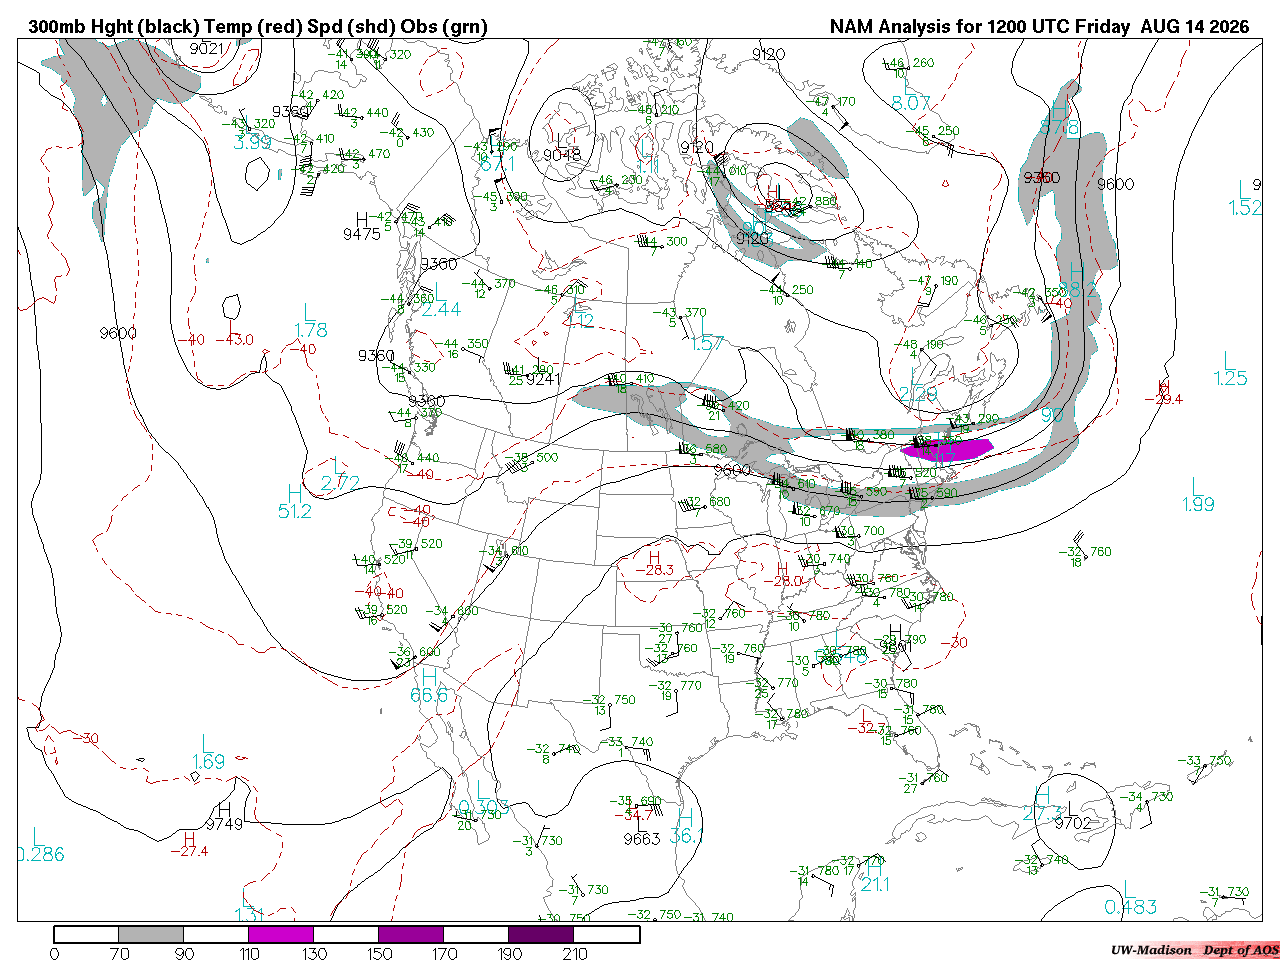Click the magenta jet streak shaded area

(x=946, y=448)
